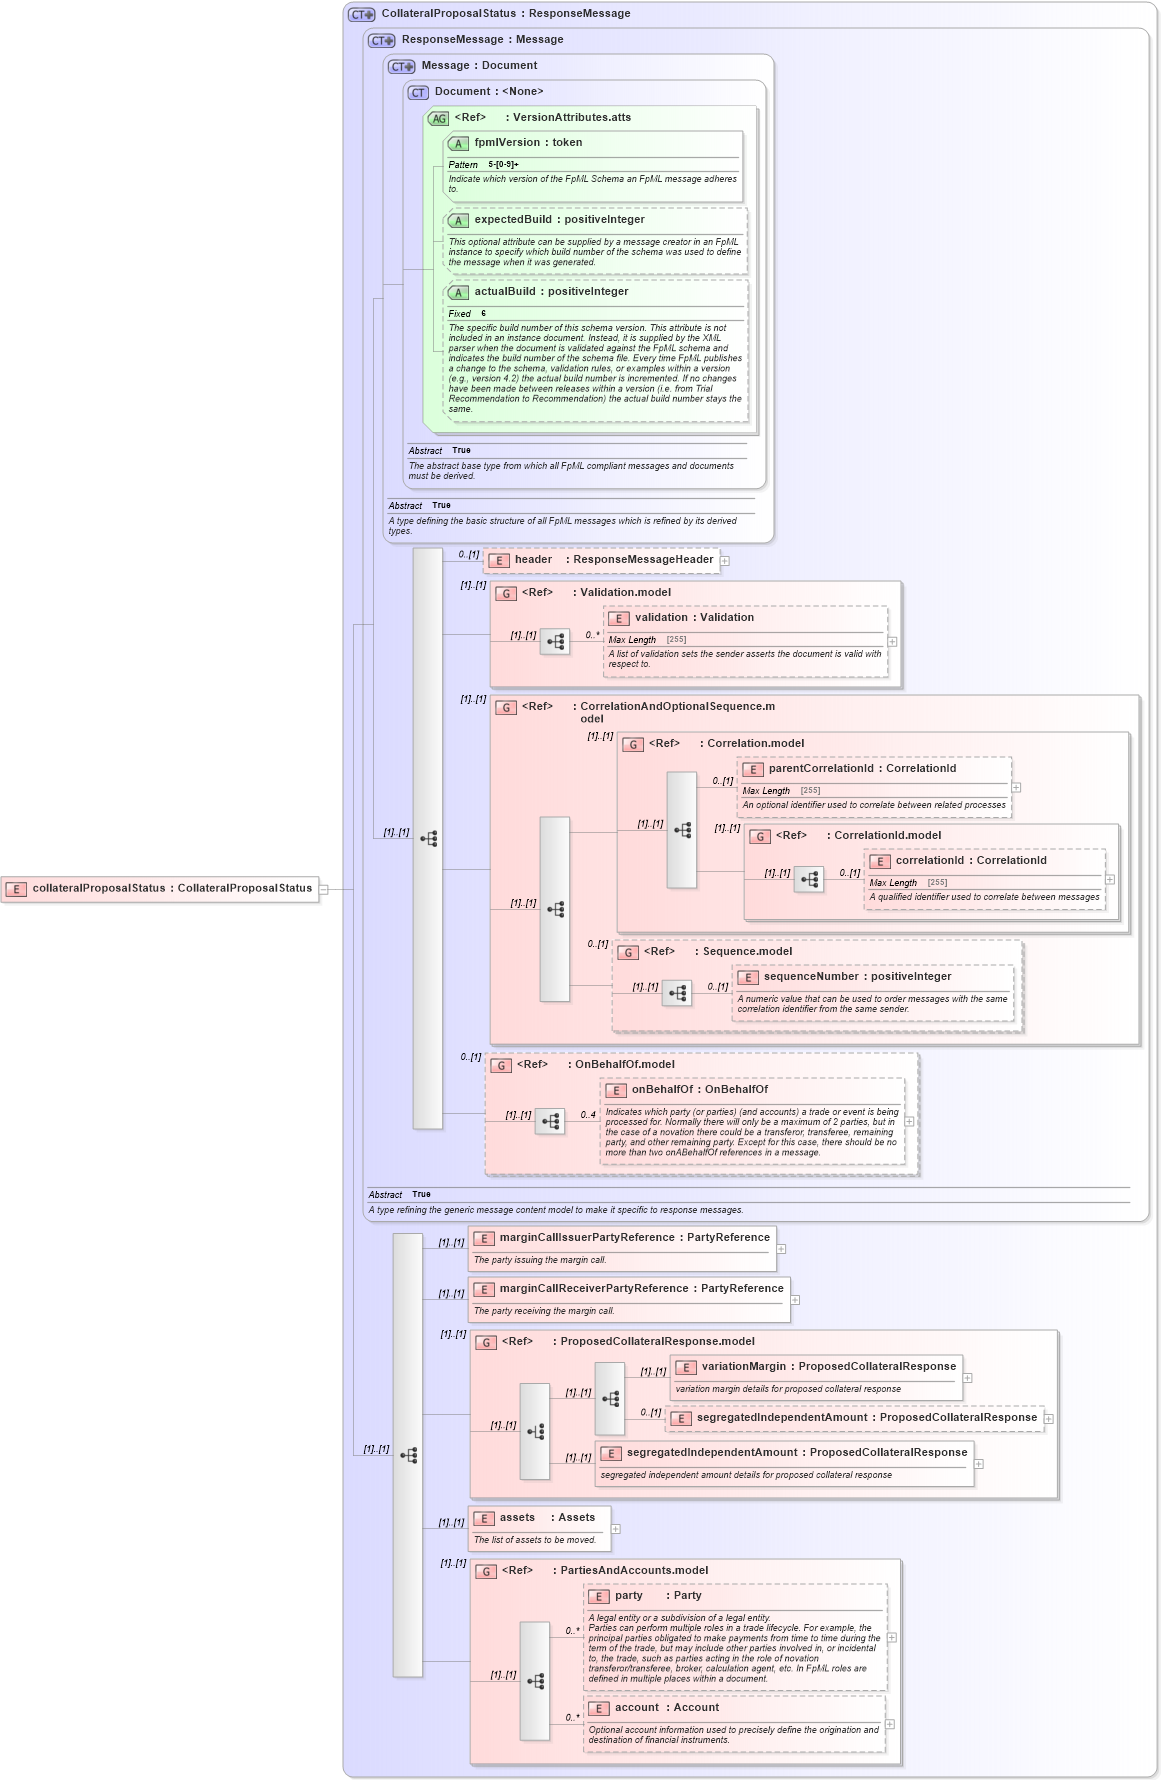Expand the variationMargin element
1161x1780 pixels.
968,1378
